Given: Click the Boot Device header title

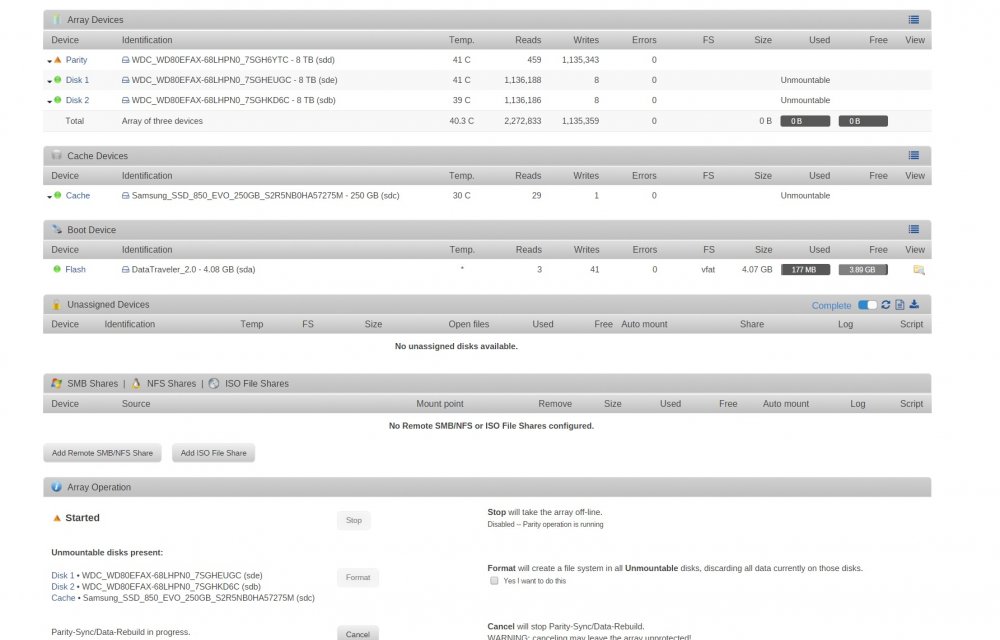Looking at the screenshot, I should [x=91, y=229].
